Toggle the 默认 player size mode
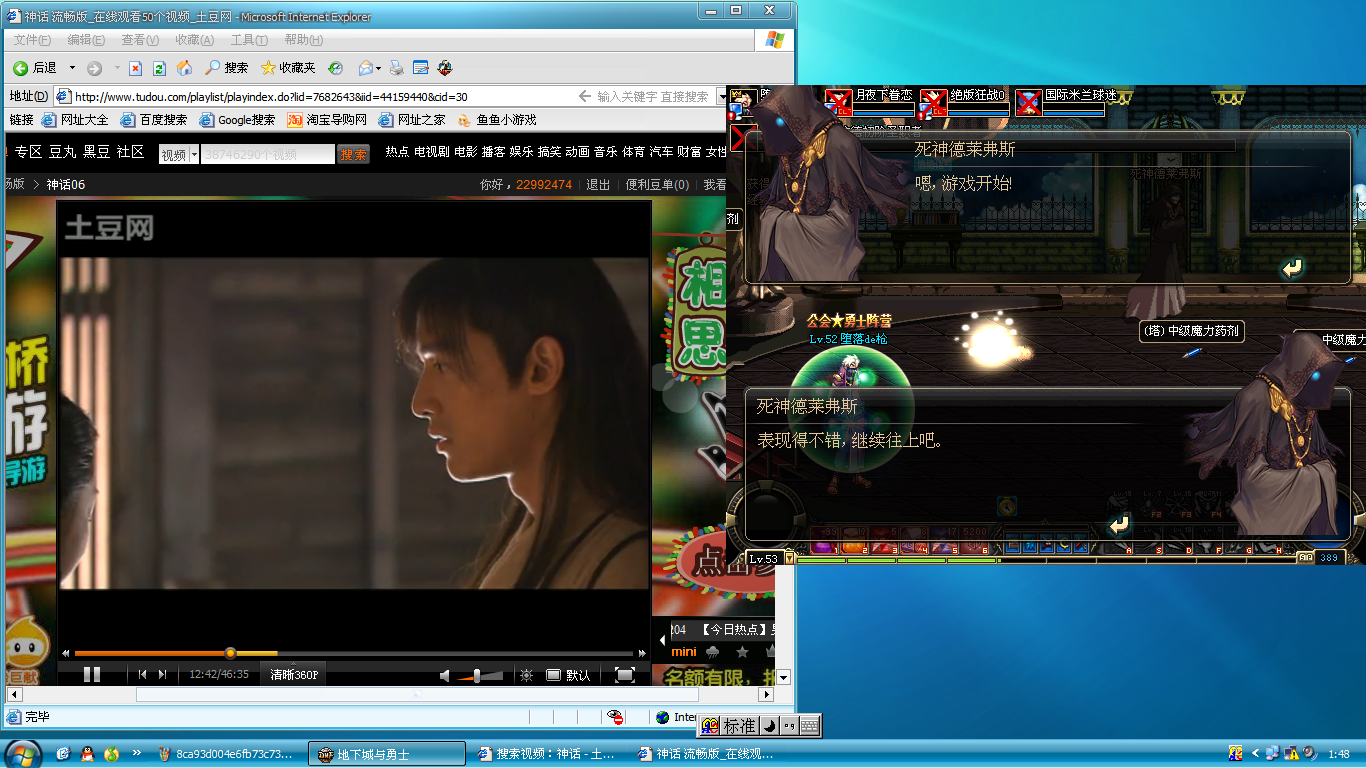This screenshot has height=768, width=1366. click(x=568, y=675)
